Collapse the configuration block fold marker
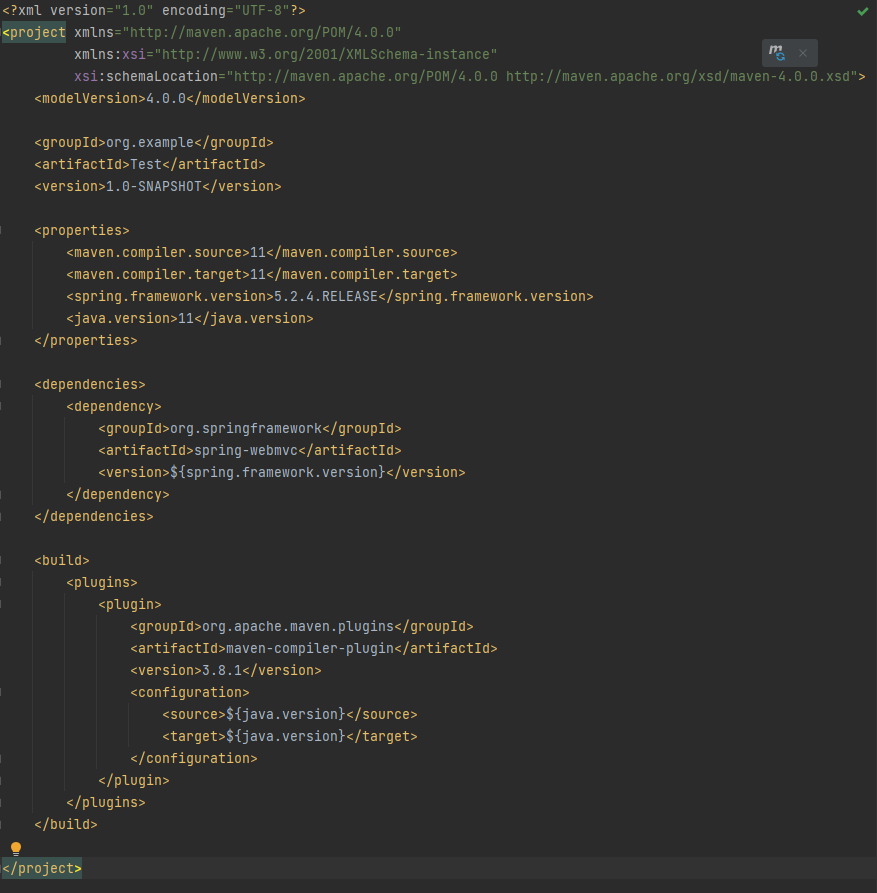 pyautogui.click(x=1, y=693)
